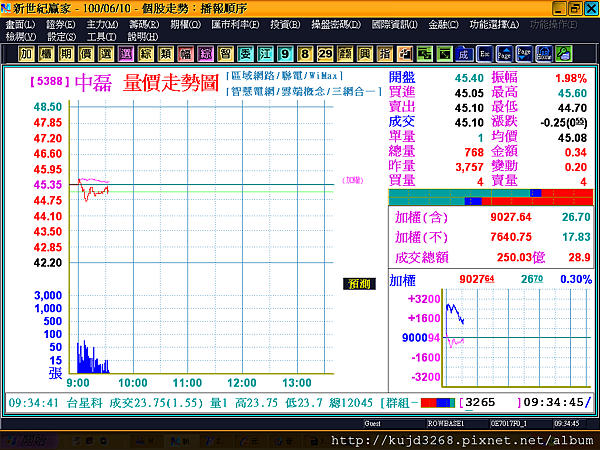Open the 設定(S) menu
Viewport: 600px width, 450px height.
[62, 37]
